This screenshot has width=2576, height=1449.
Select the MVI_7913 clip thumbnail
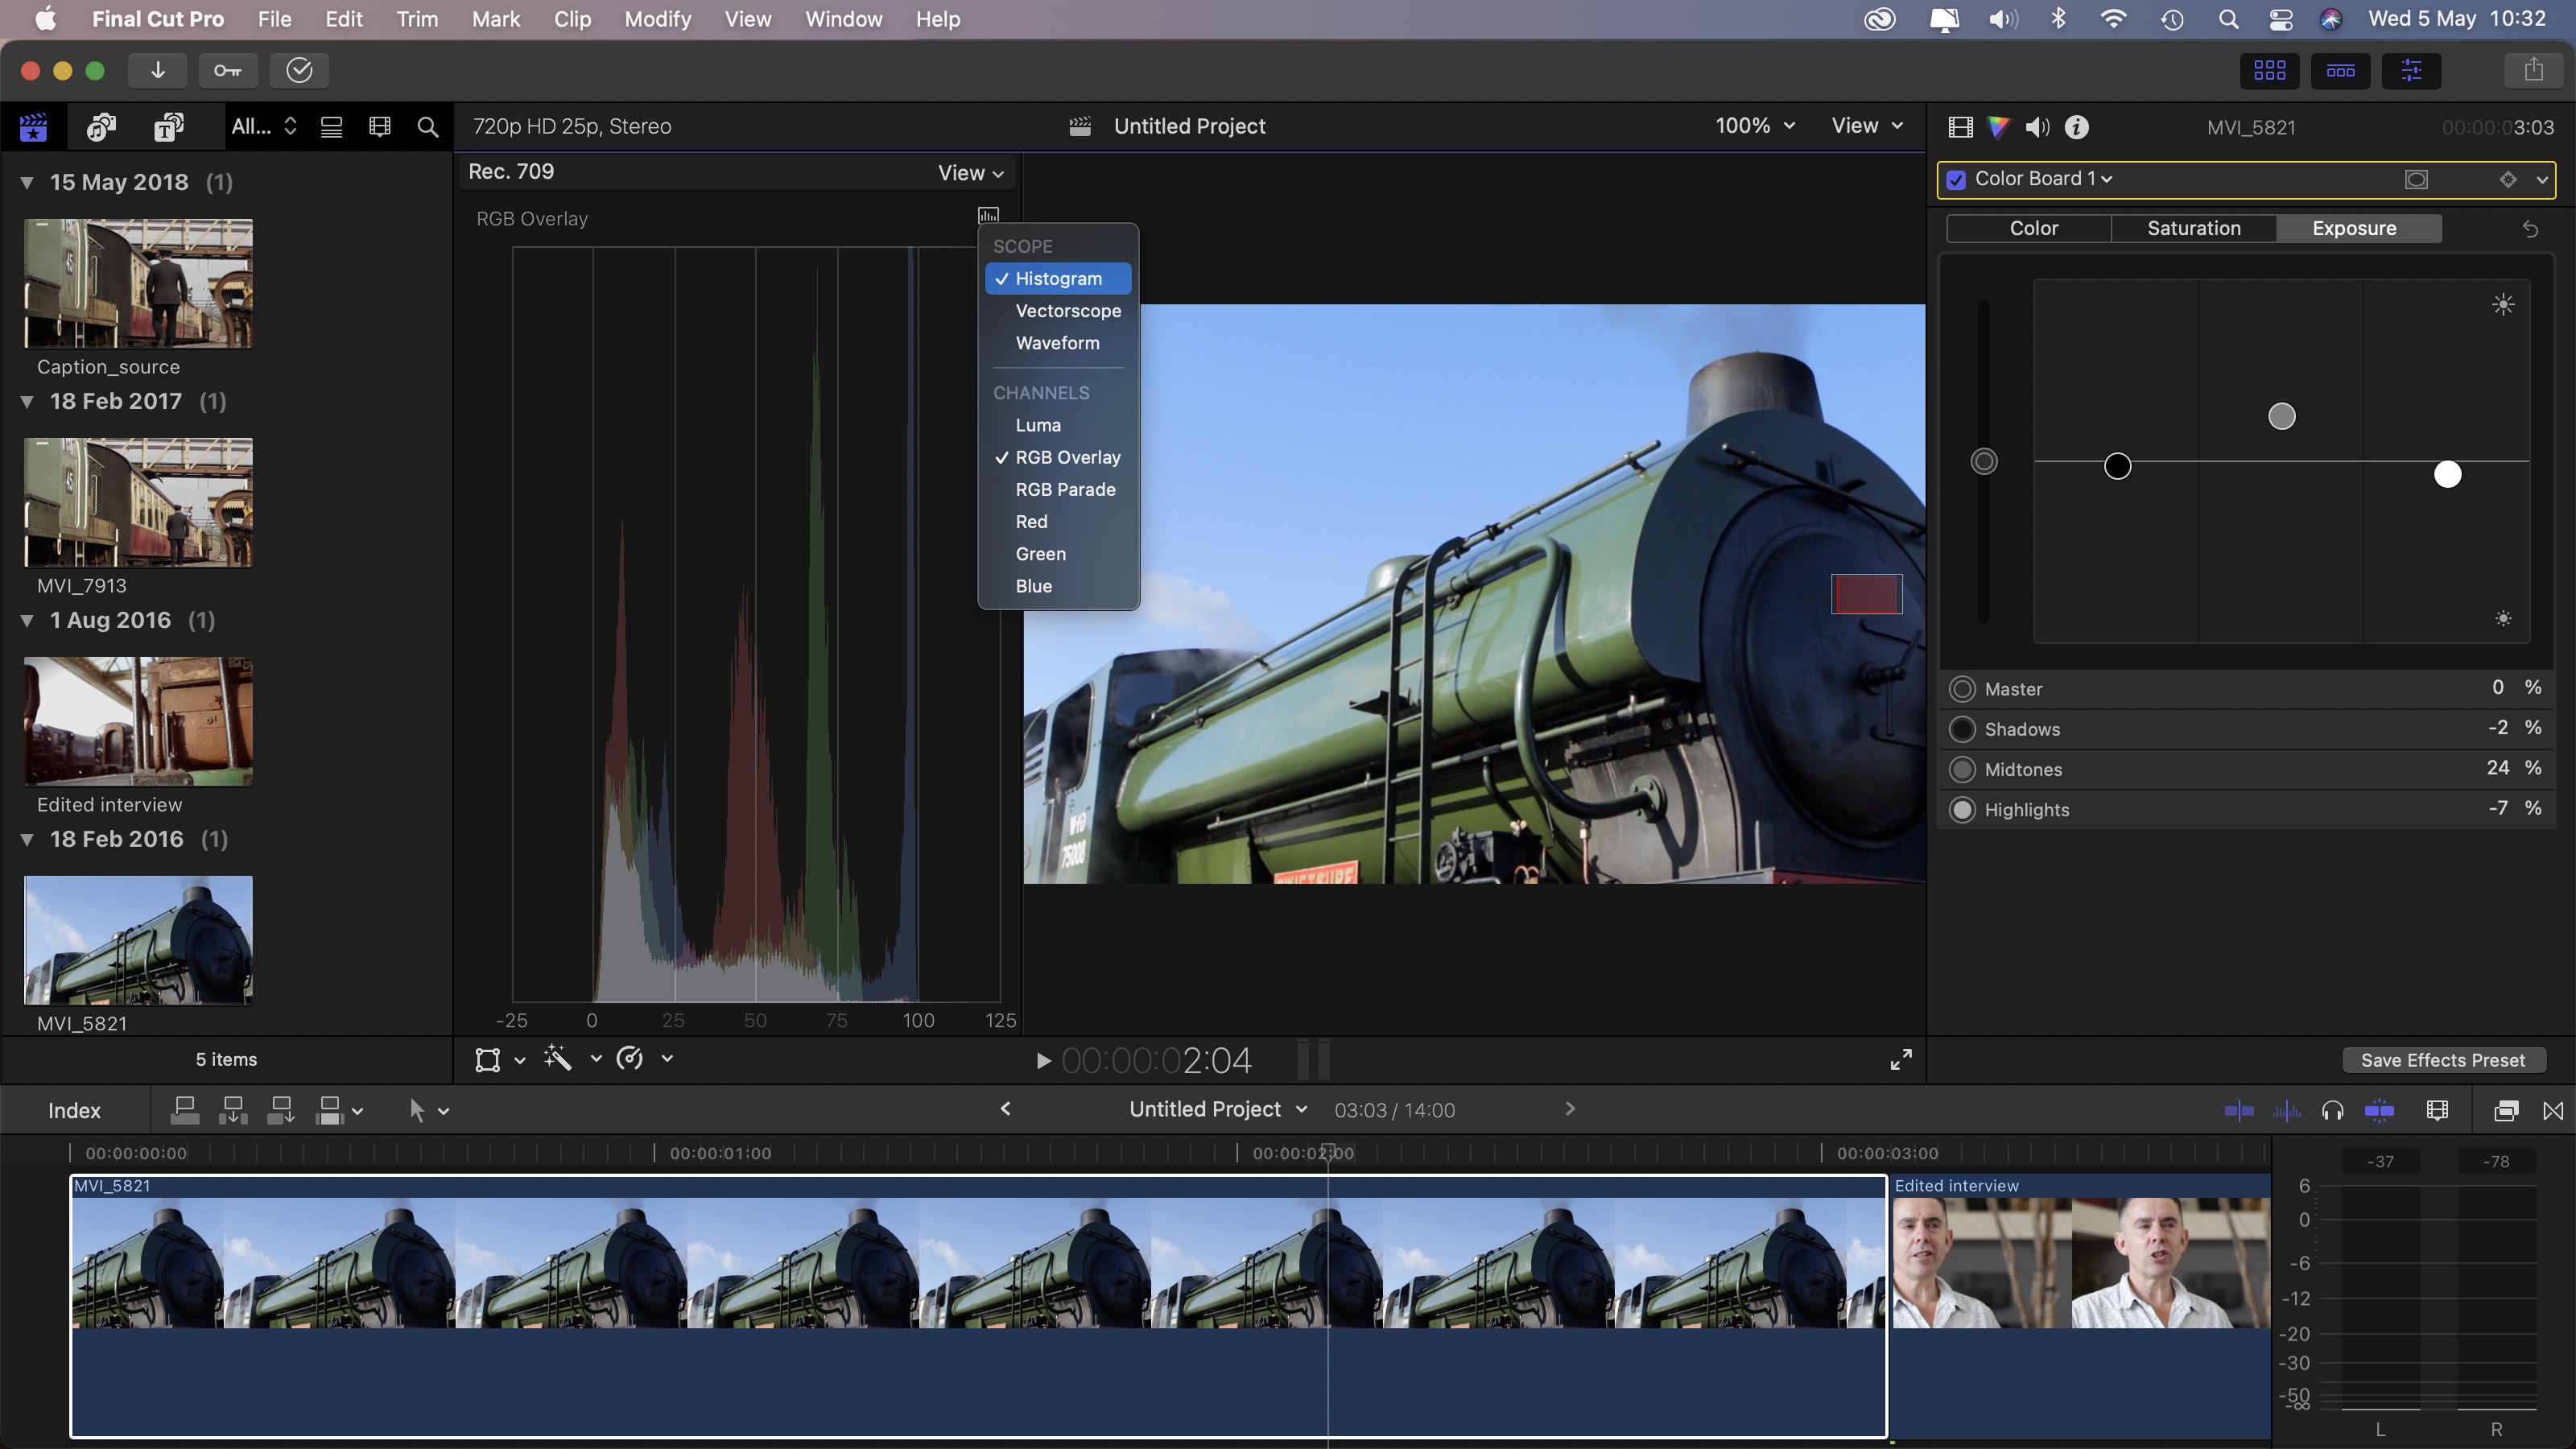point(137,502)
